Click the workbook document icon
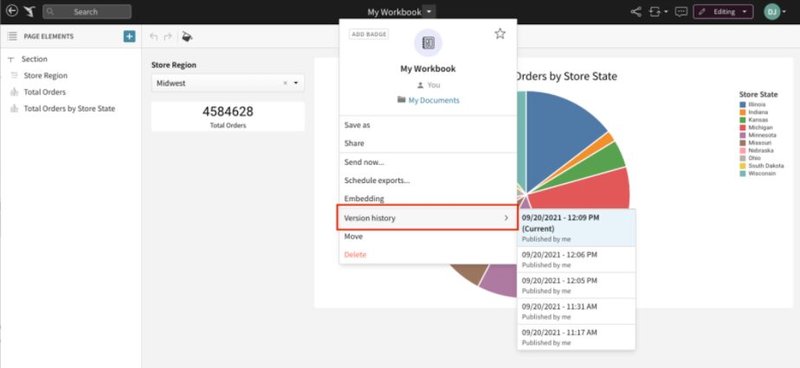 (x=428, y=43)
